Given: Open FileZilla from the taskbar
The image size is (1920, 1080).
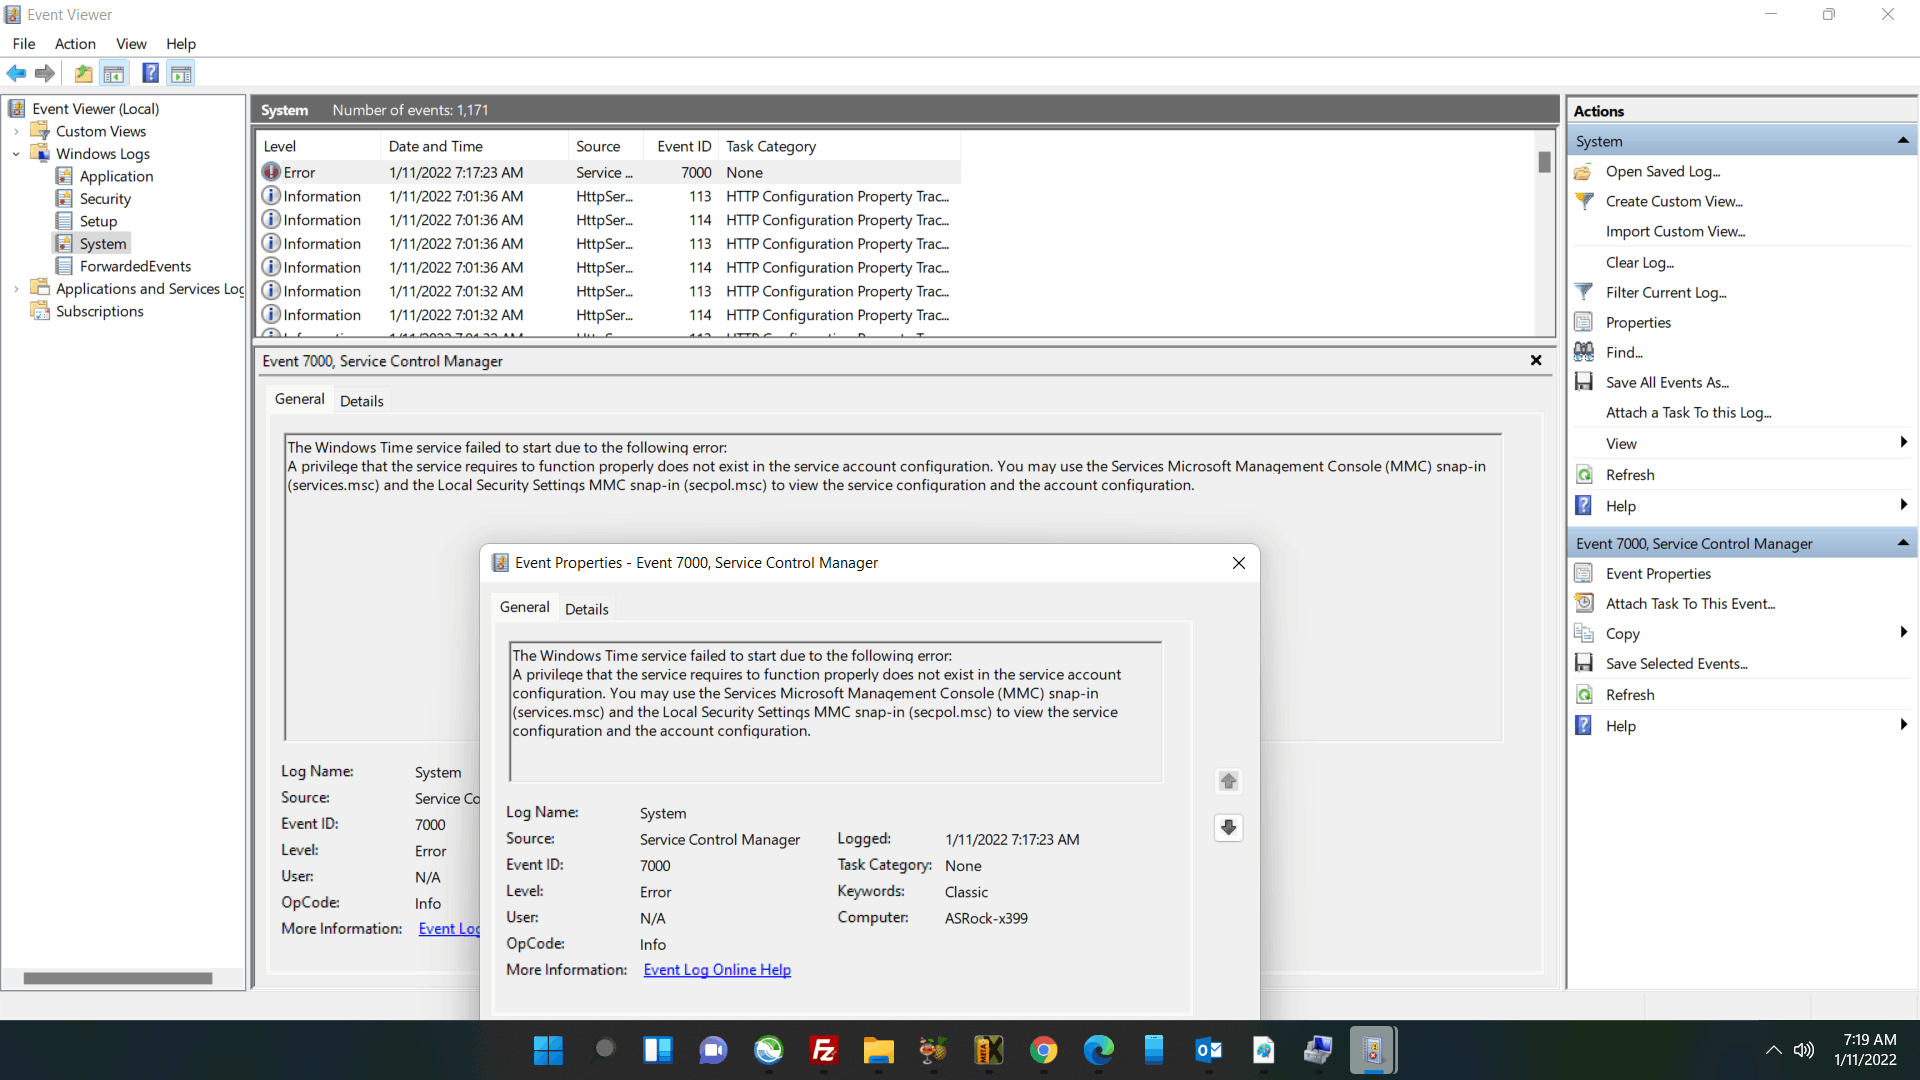Looking at the screenshot, I should [x=823, y=1050].
